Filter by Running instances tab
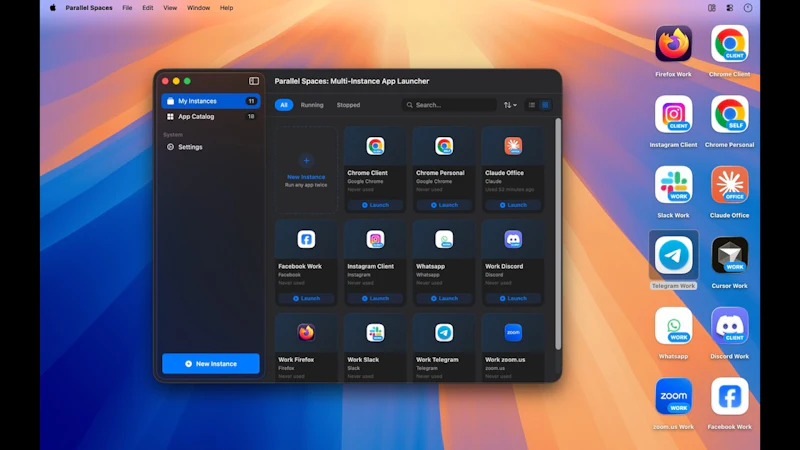Image resolution: width=800 pixels, height=450 pixels. coord(312,105)
